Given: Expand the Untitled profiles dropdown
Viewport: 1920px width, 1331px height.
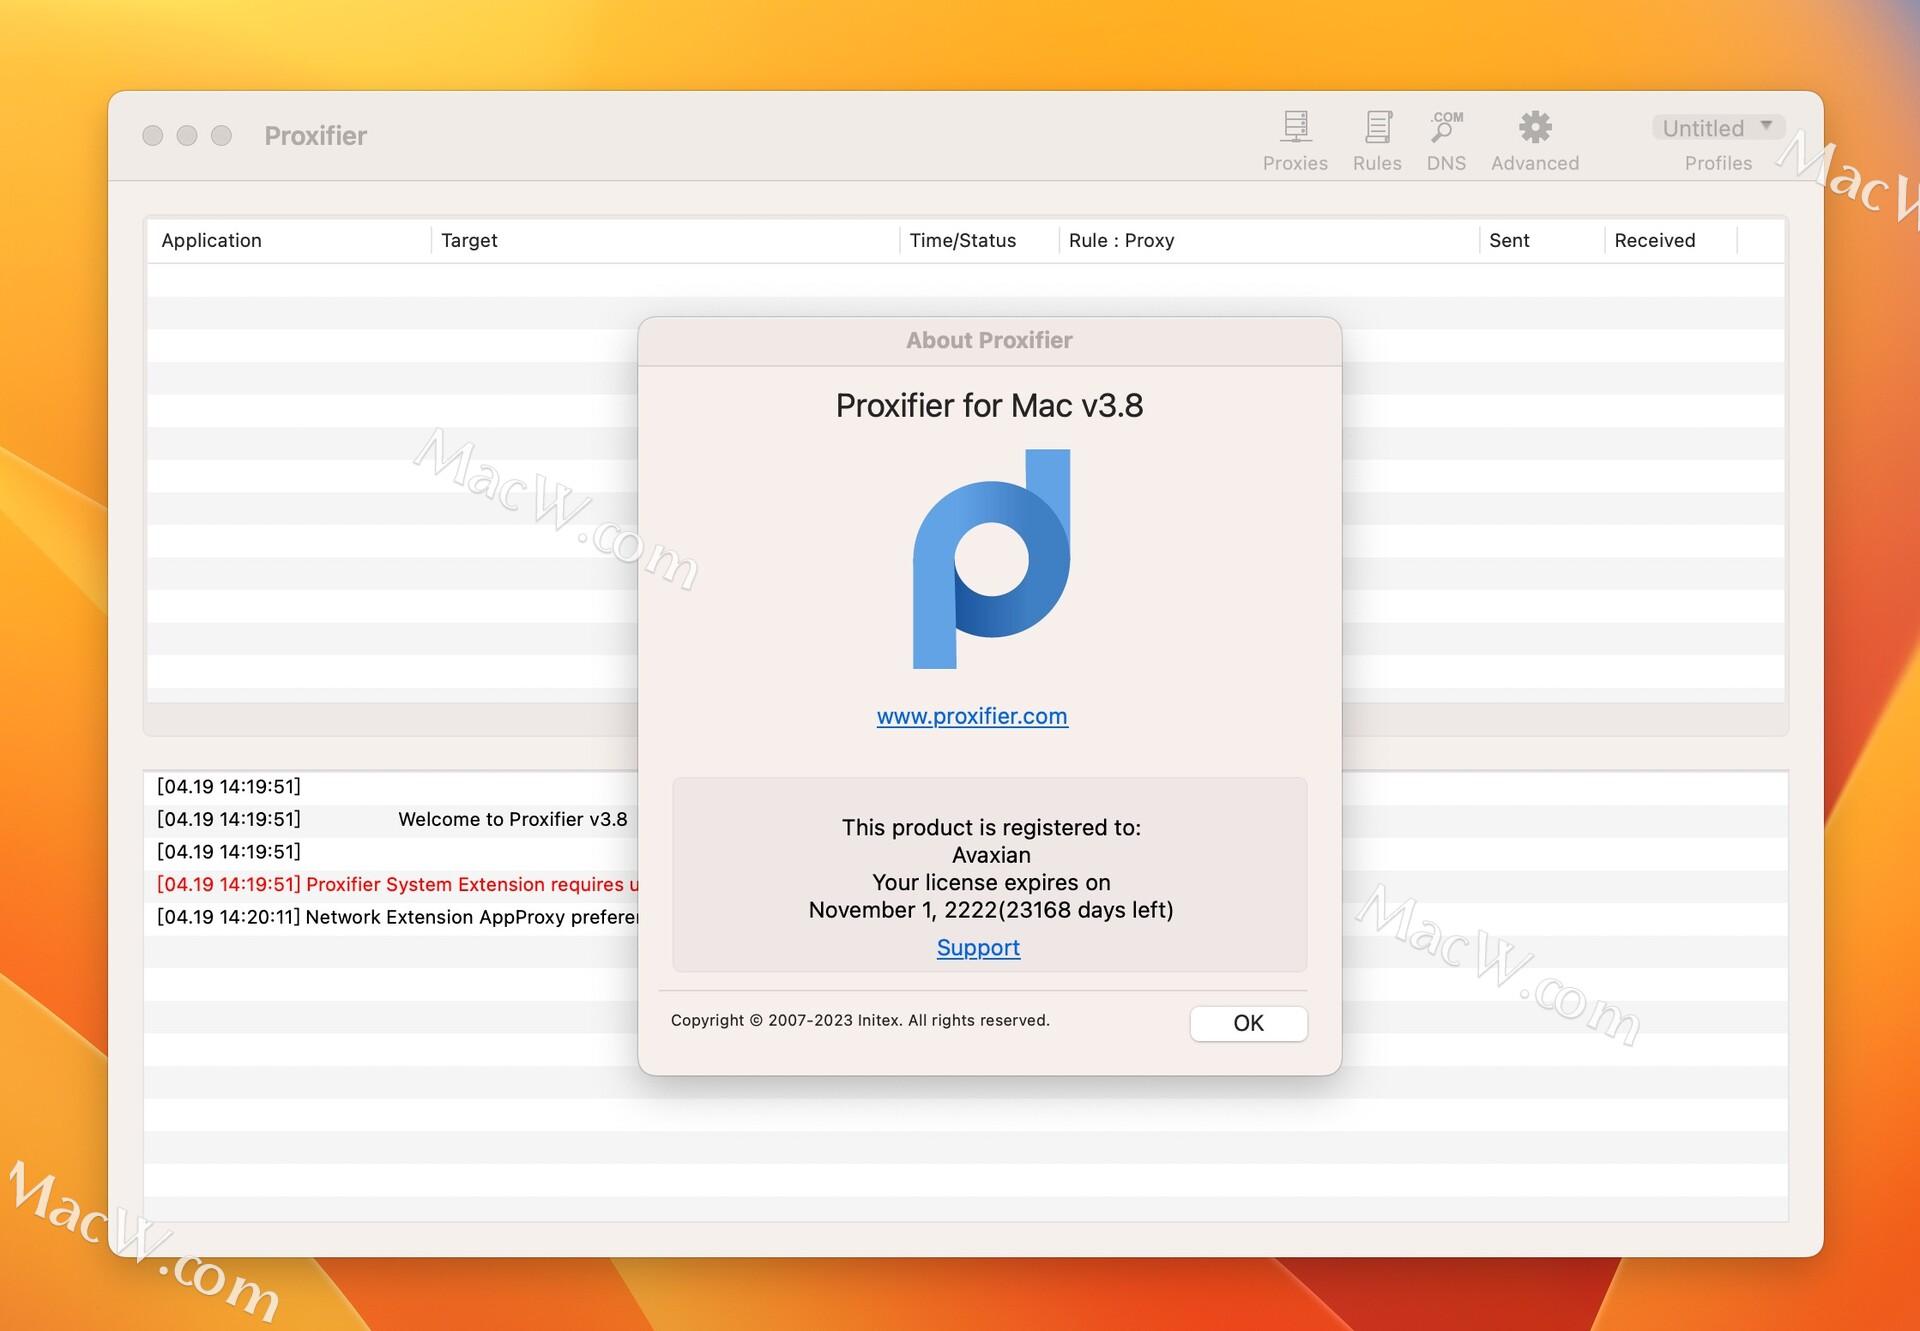Looking at the screenshot, I should tap(1717, 128).
